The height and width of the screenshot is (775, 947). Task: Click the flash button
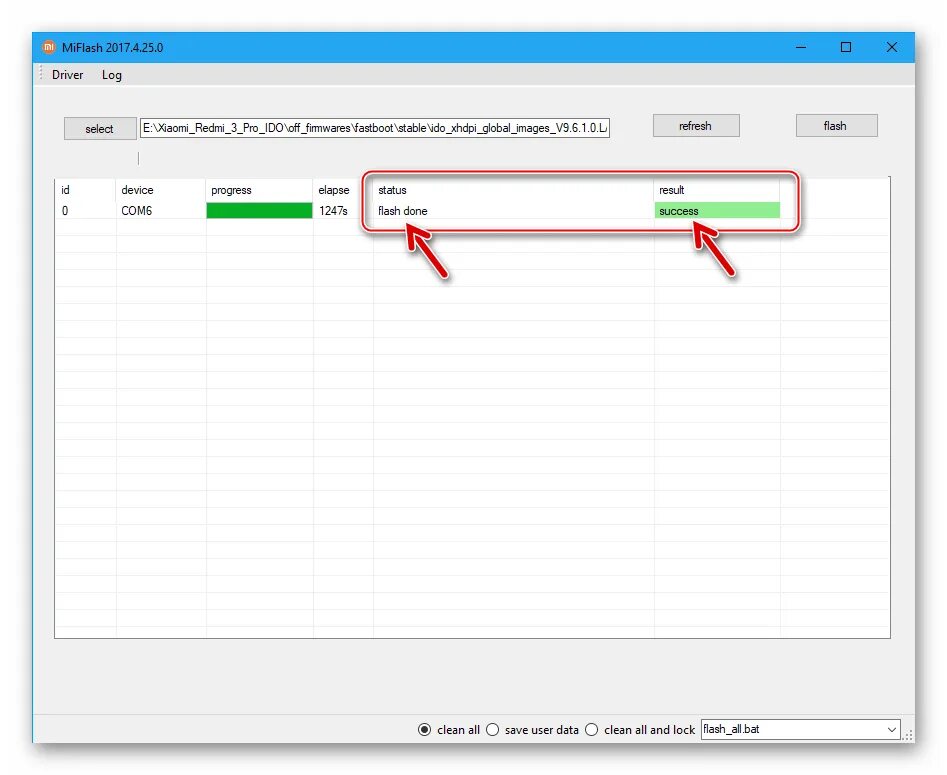(x=836, y=126)
